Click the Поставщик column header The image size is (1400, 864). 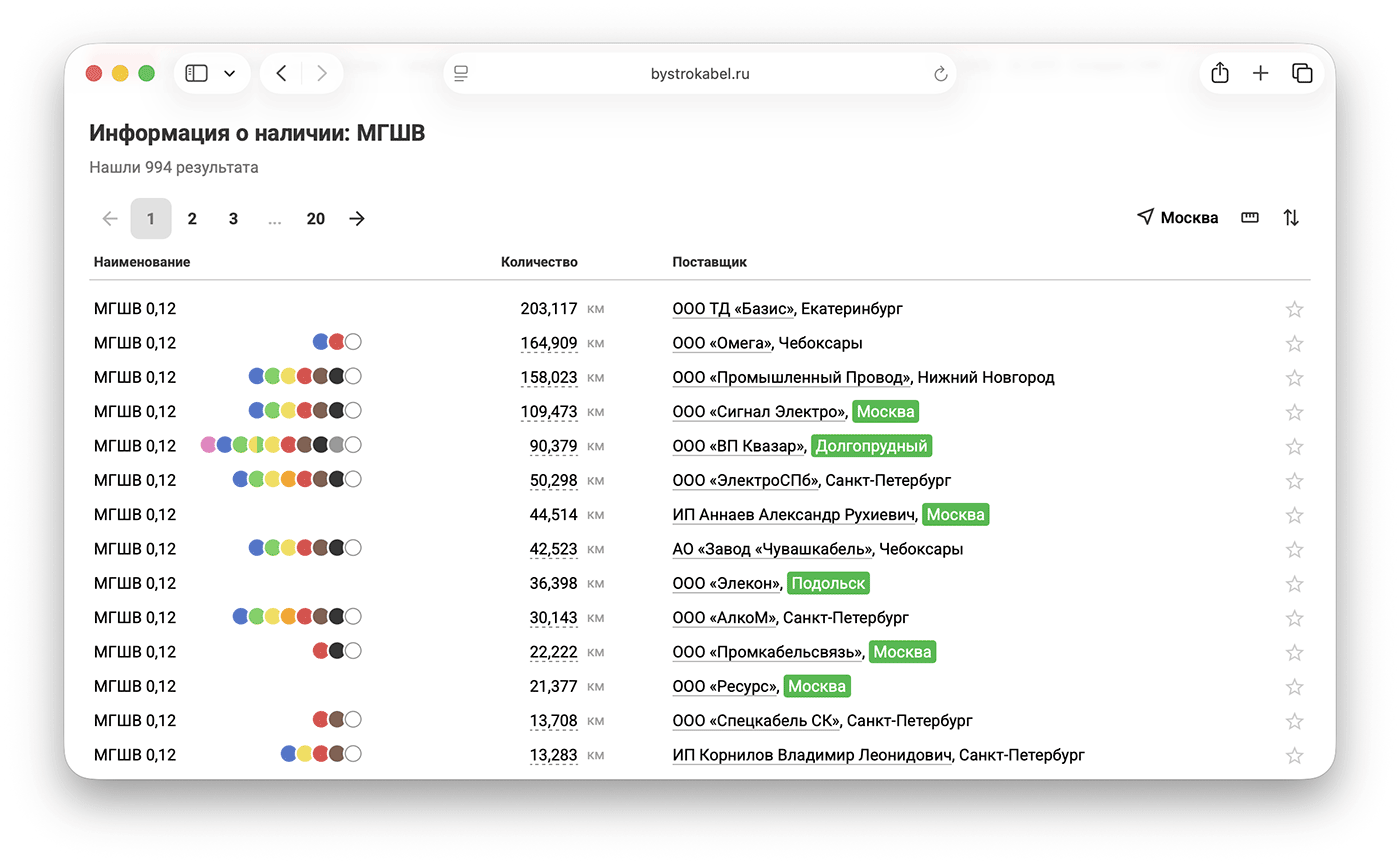710,262
